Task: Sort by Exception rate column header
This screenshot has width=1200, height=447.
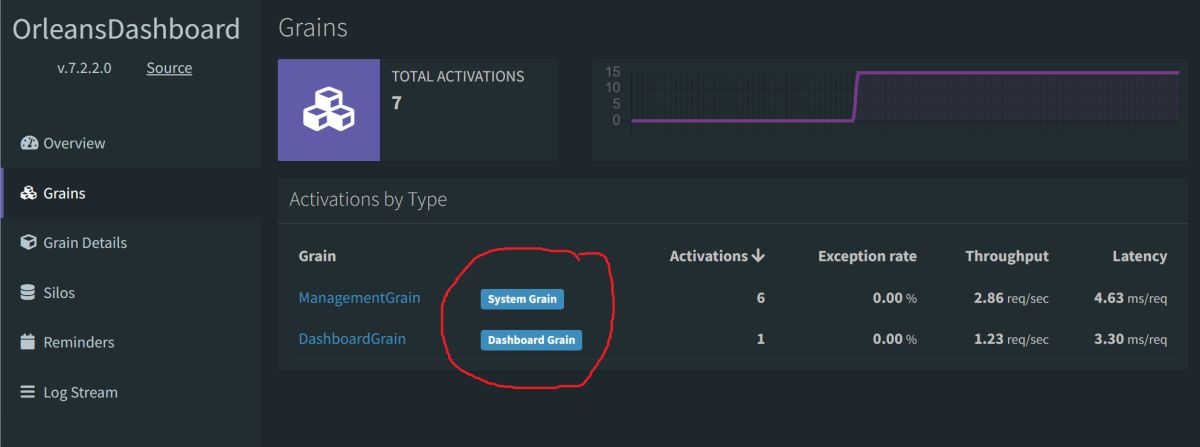Action: coord(867,256)
